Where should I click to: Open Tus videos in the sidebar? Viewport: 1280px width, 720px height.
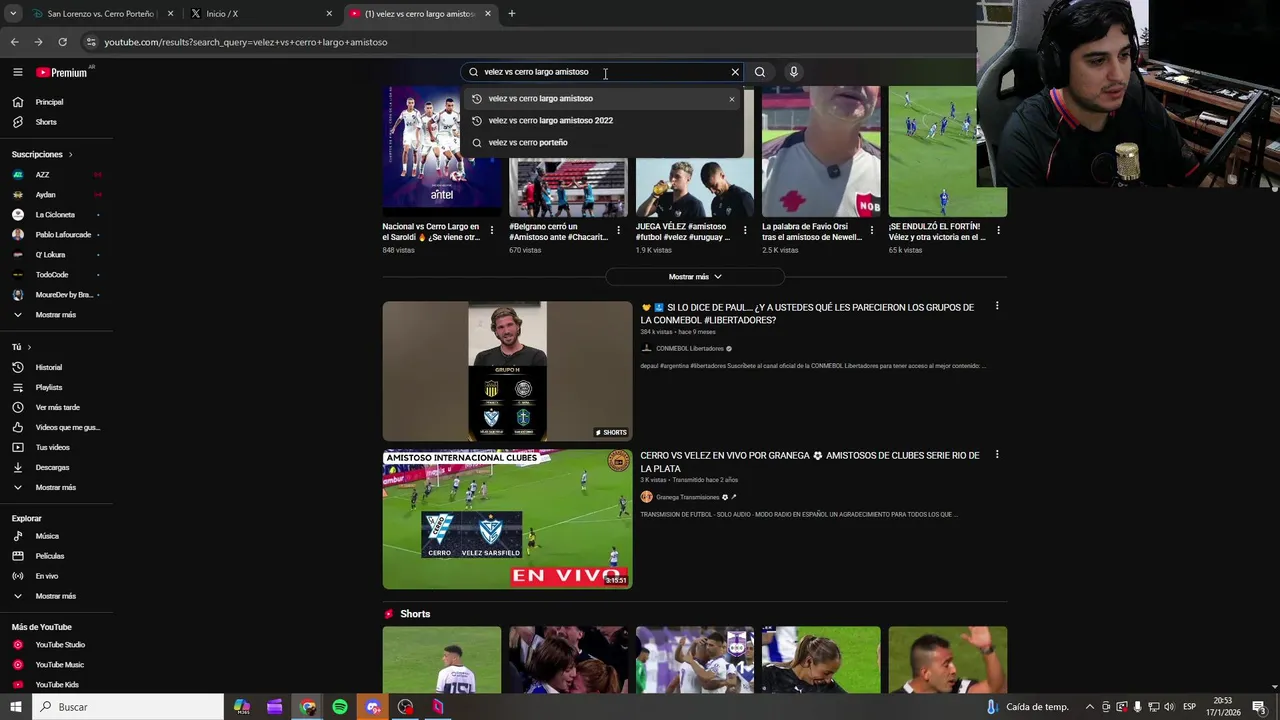52,447
